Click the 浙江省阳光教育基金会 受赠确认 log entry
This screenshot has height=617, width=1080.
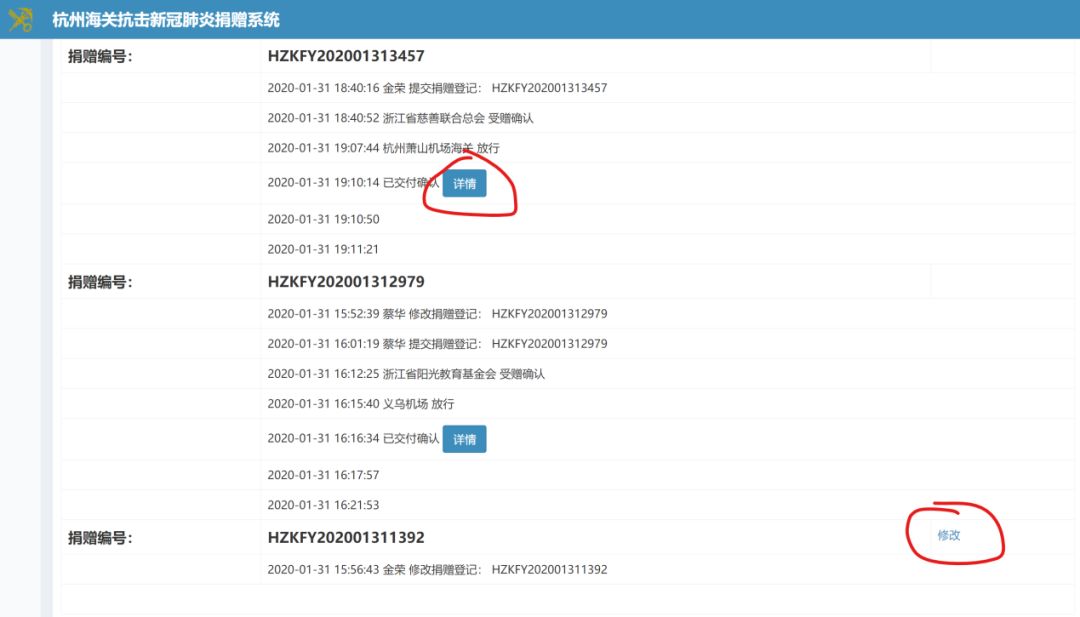click(x=406, y=374)
